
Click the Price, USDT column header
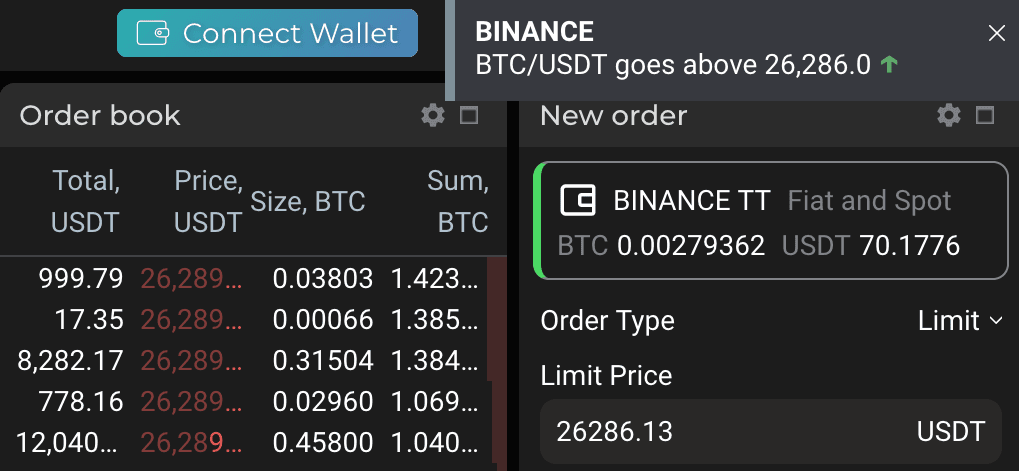pyautogui.click(x=209, y=202)
